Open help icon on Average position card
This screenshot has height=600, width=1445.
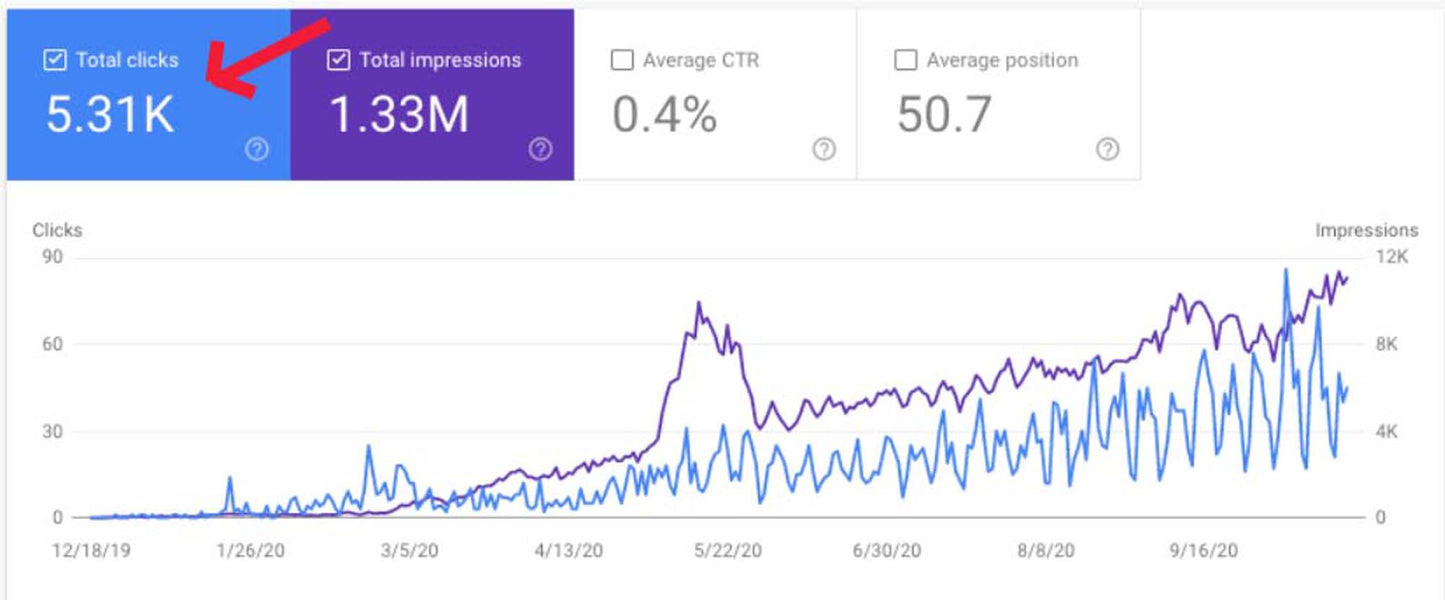pos(1107,150)
